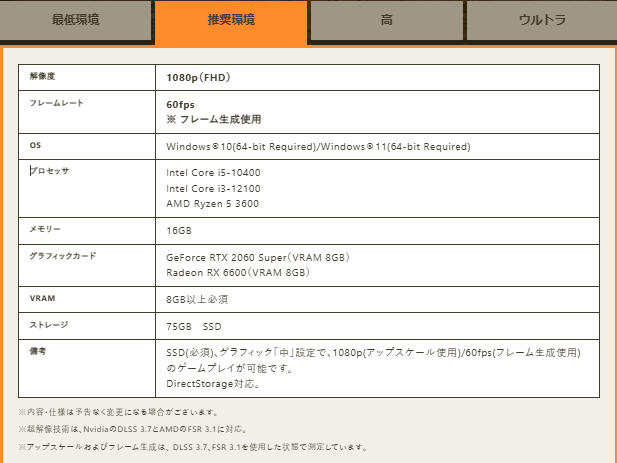Screen dimensions: 617x463
Task: Click the 16GB memory value
Action: [179, 230]
